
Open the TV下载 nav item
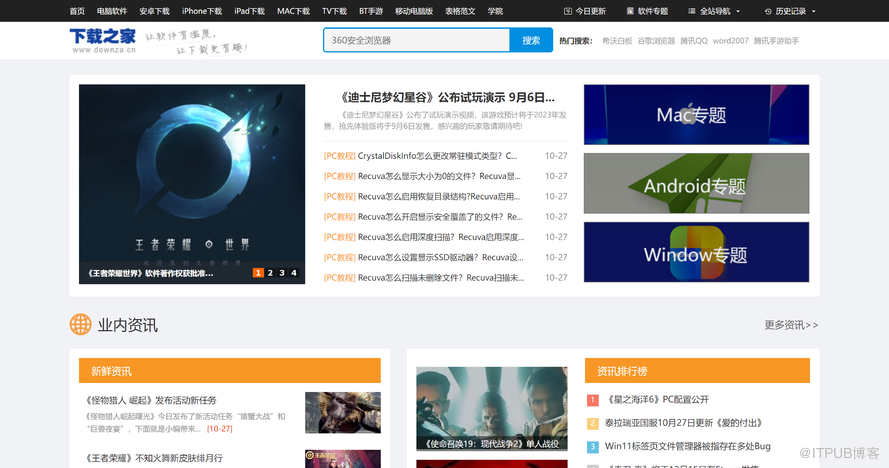[x=335, y=11]
